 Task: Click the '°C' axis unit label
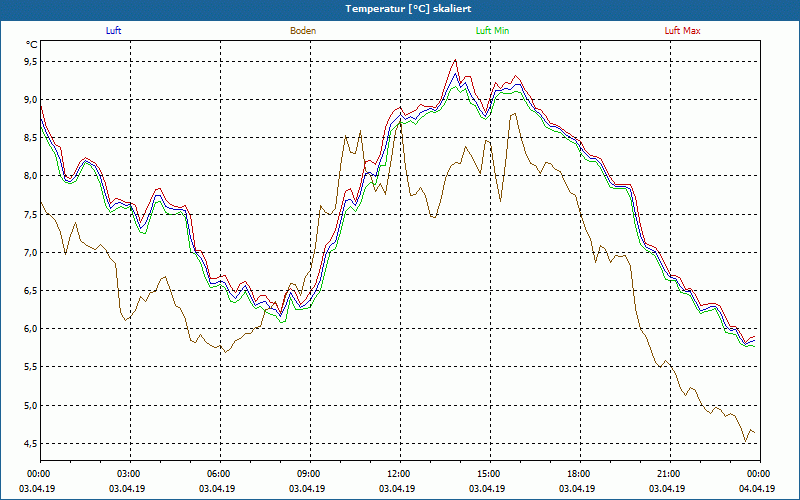[32, 45]
